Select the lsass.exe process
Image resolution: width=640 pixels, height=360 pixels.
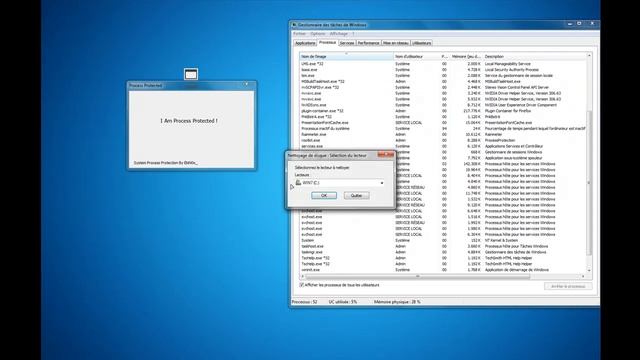click(443, 70)
